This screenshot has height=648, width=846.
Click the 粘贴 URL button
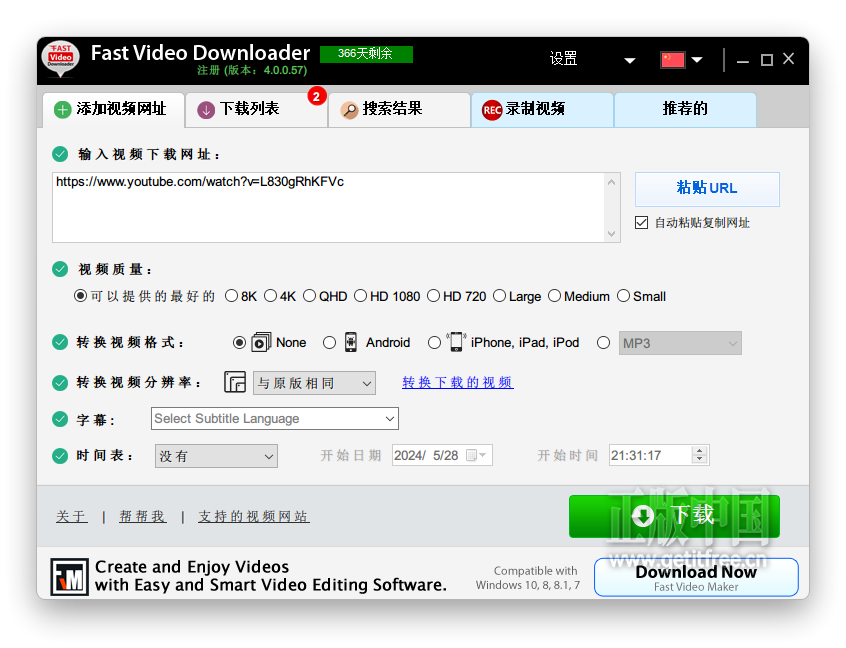(707, 189)
